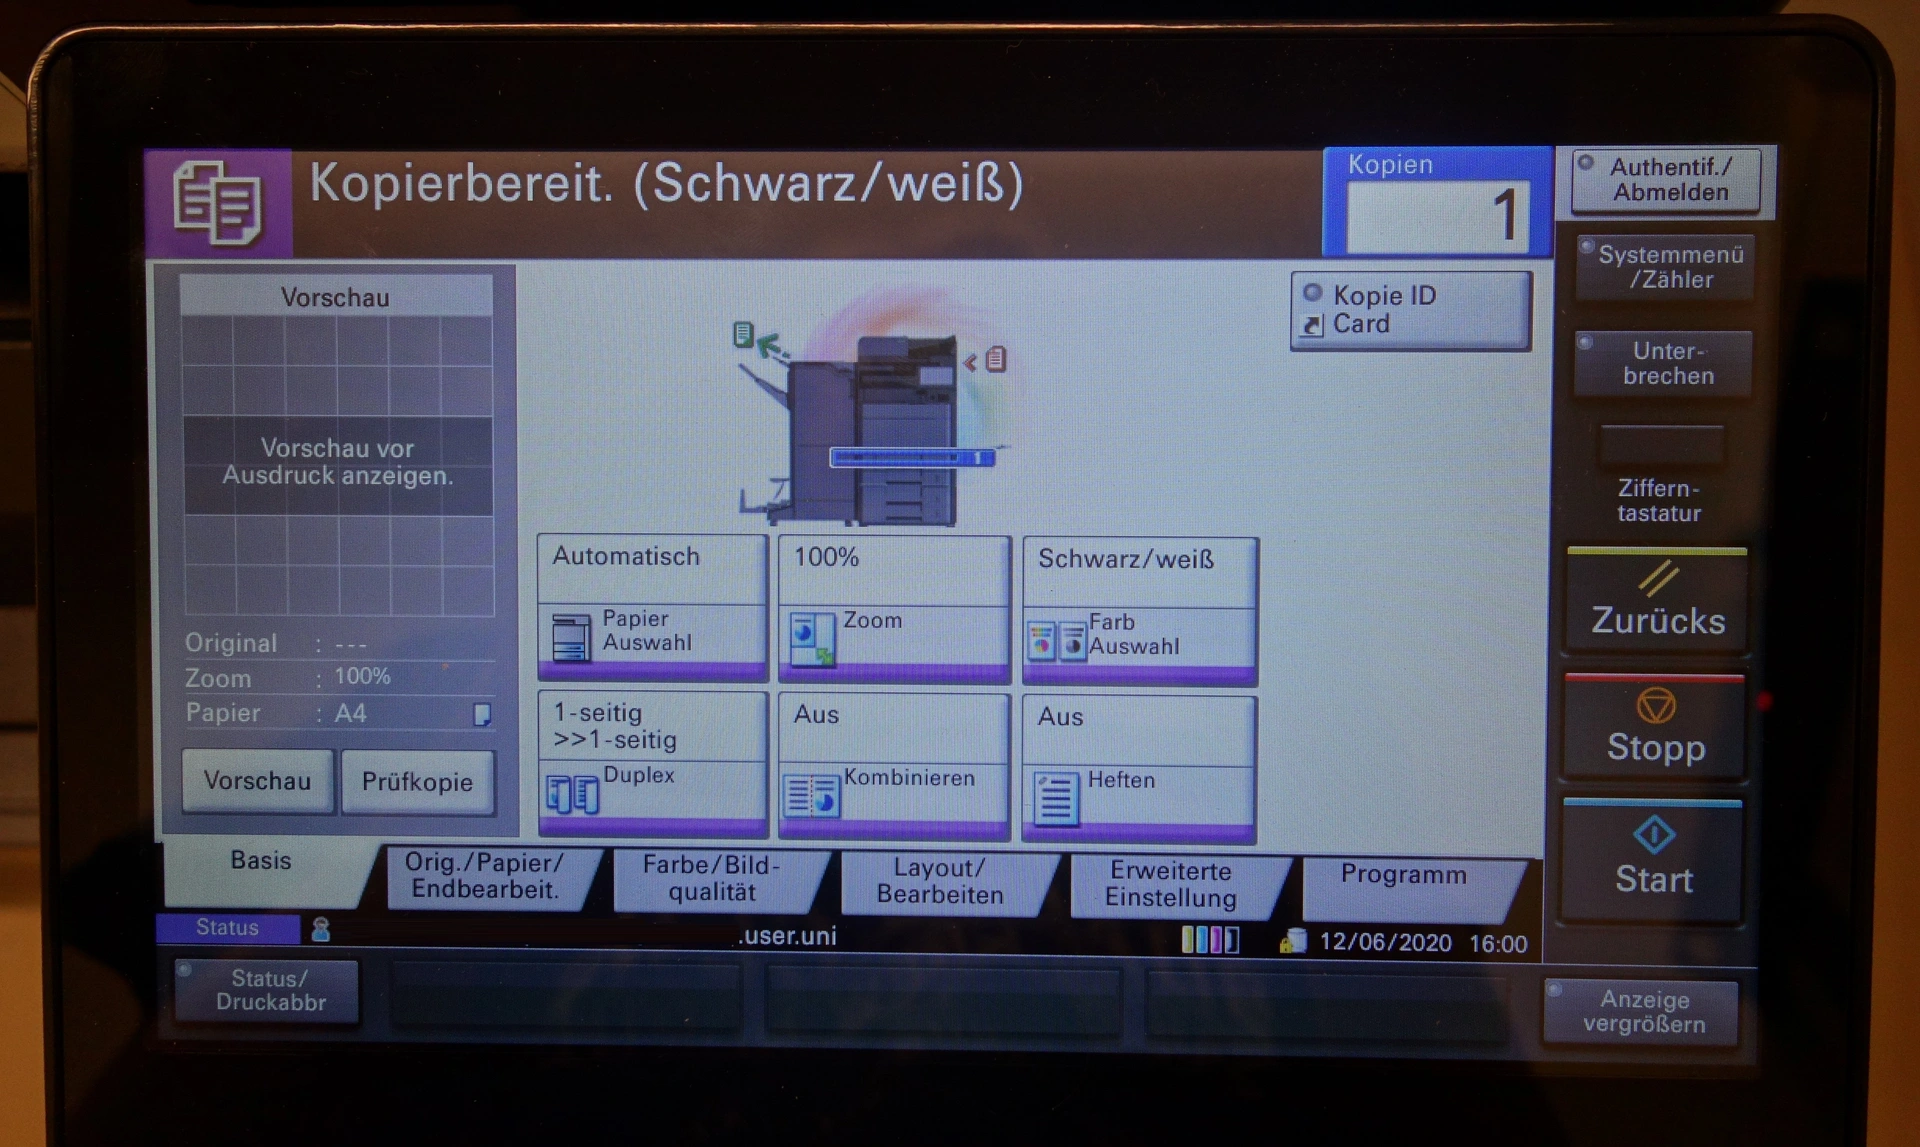The image size is (1920, 1147).
Task: Open the Heften staple icon
Action: (x=1056, y=798)
